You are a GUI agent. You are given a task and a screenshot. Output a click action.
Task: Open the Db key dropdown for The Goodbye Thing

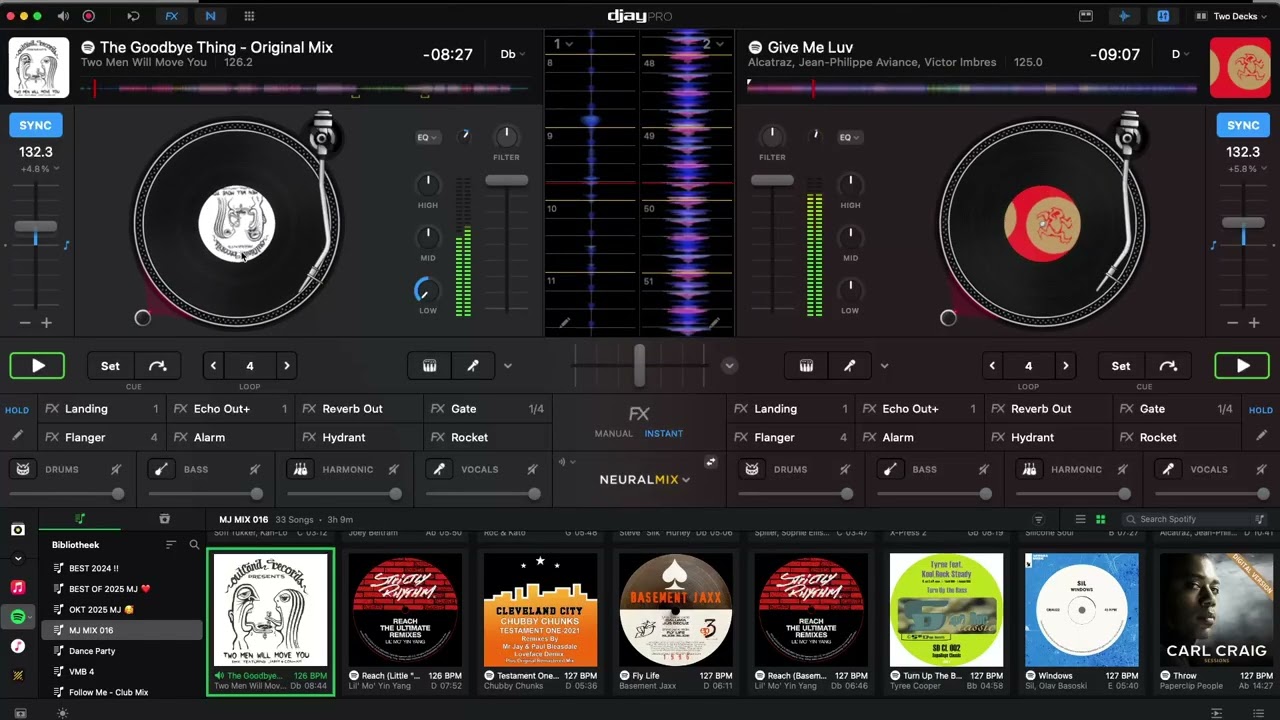513,54
